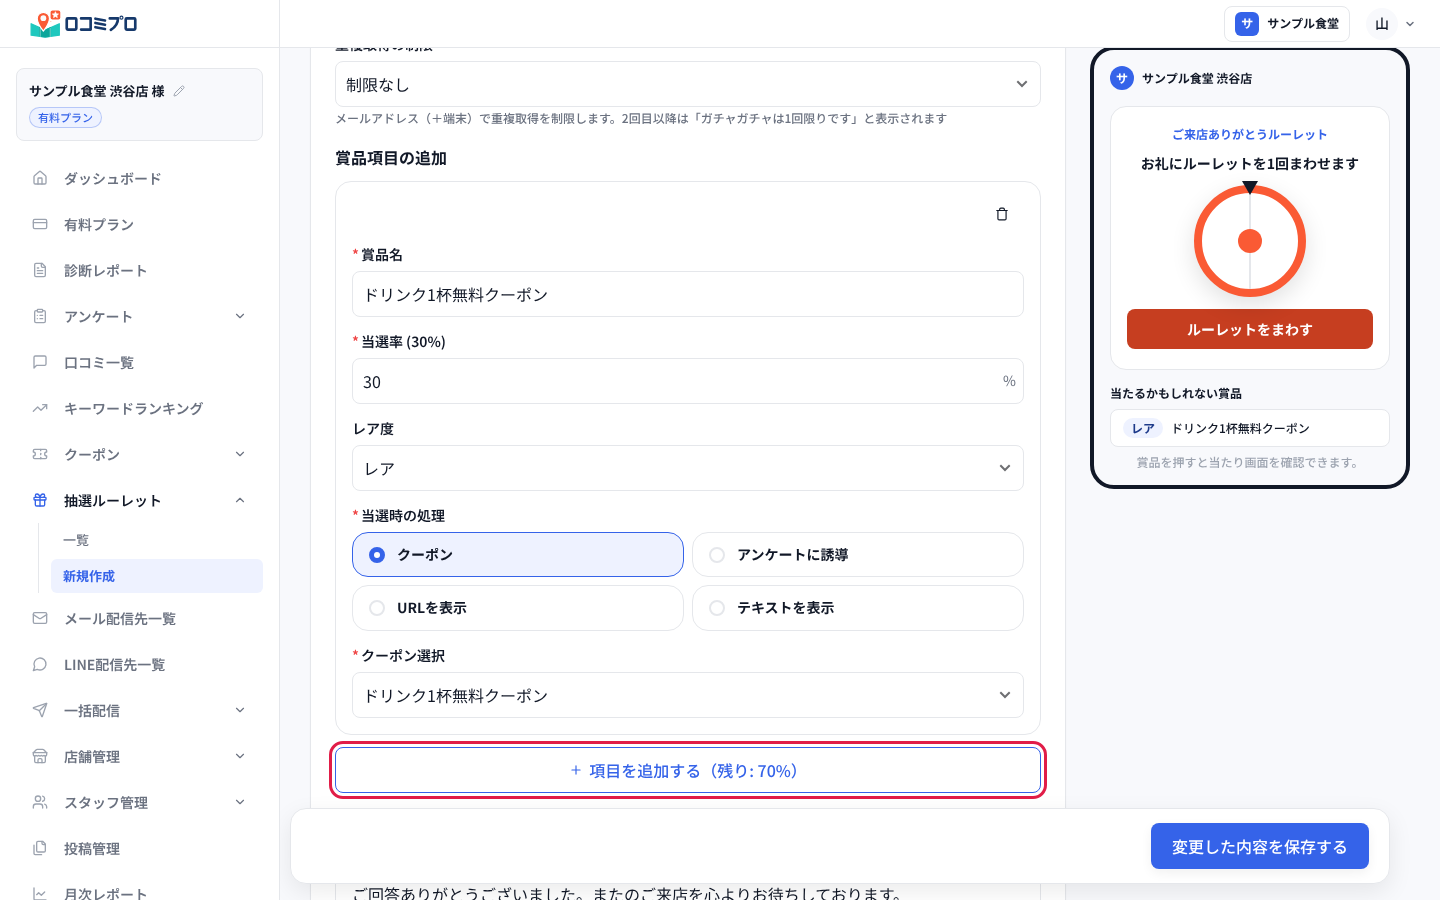Open 一覧 under 抽選ルーレット

click(x=157, y=540)
